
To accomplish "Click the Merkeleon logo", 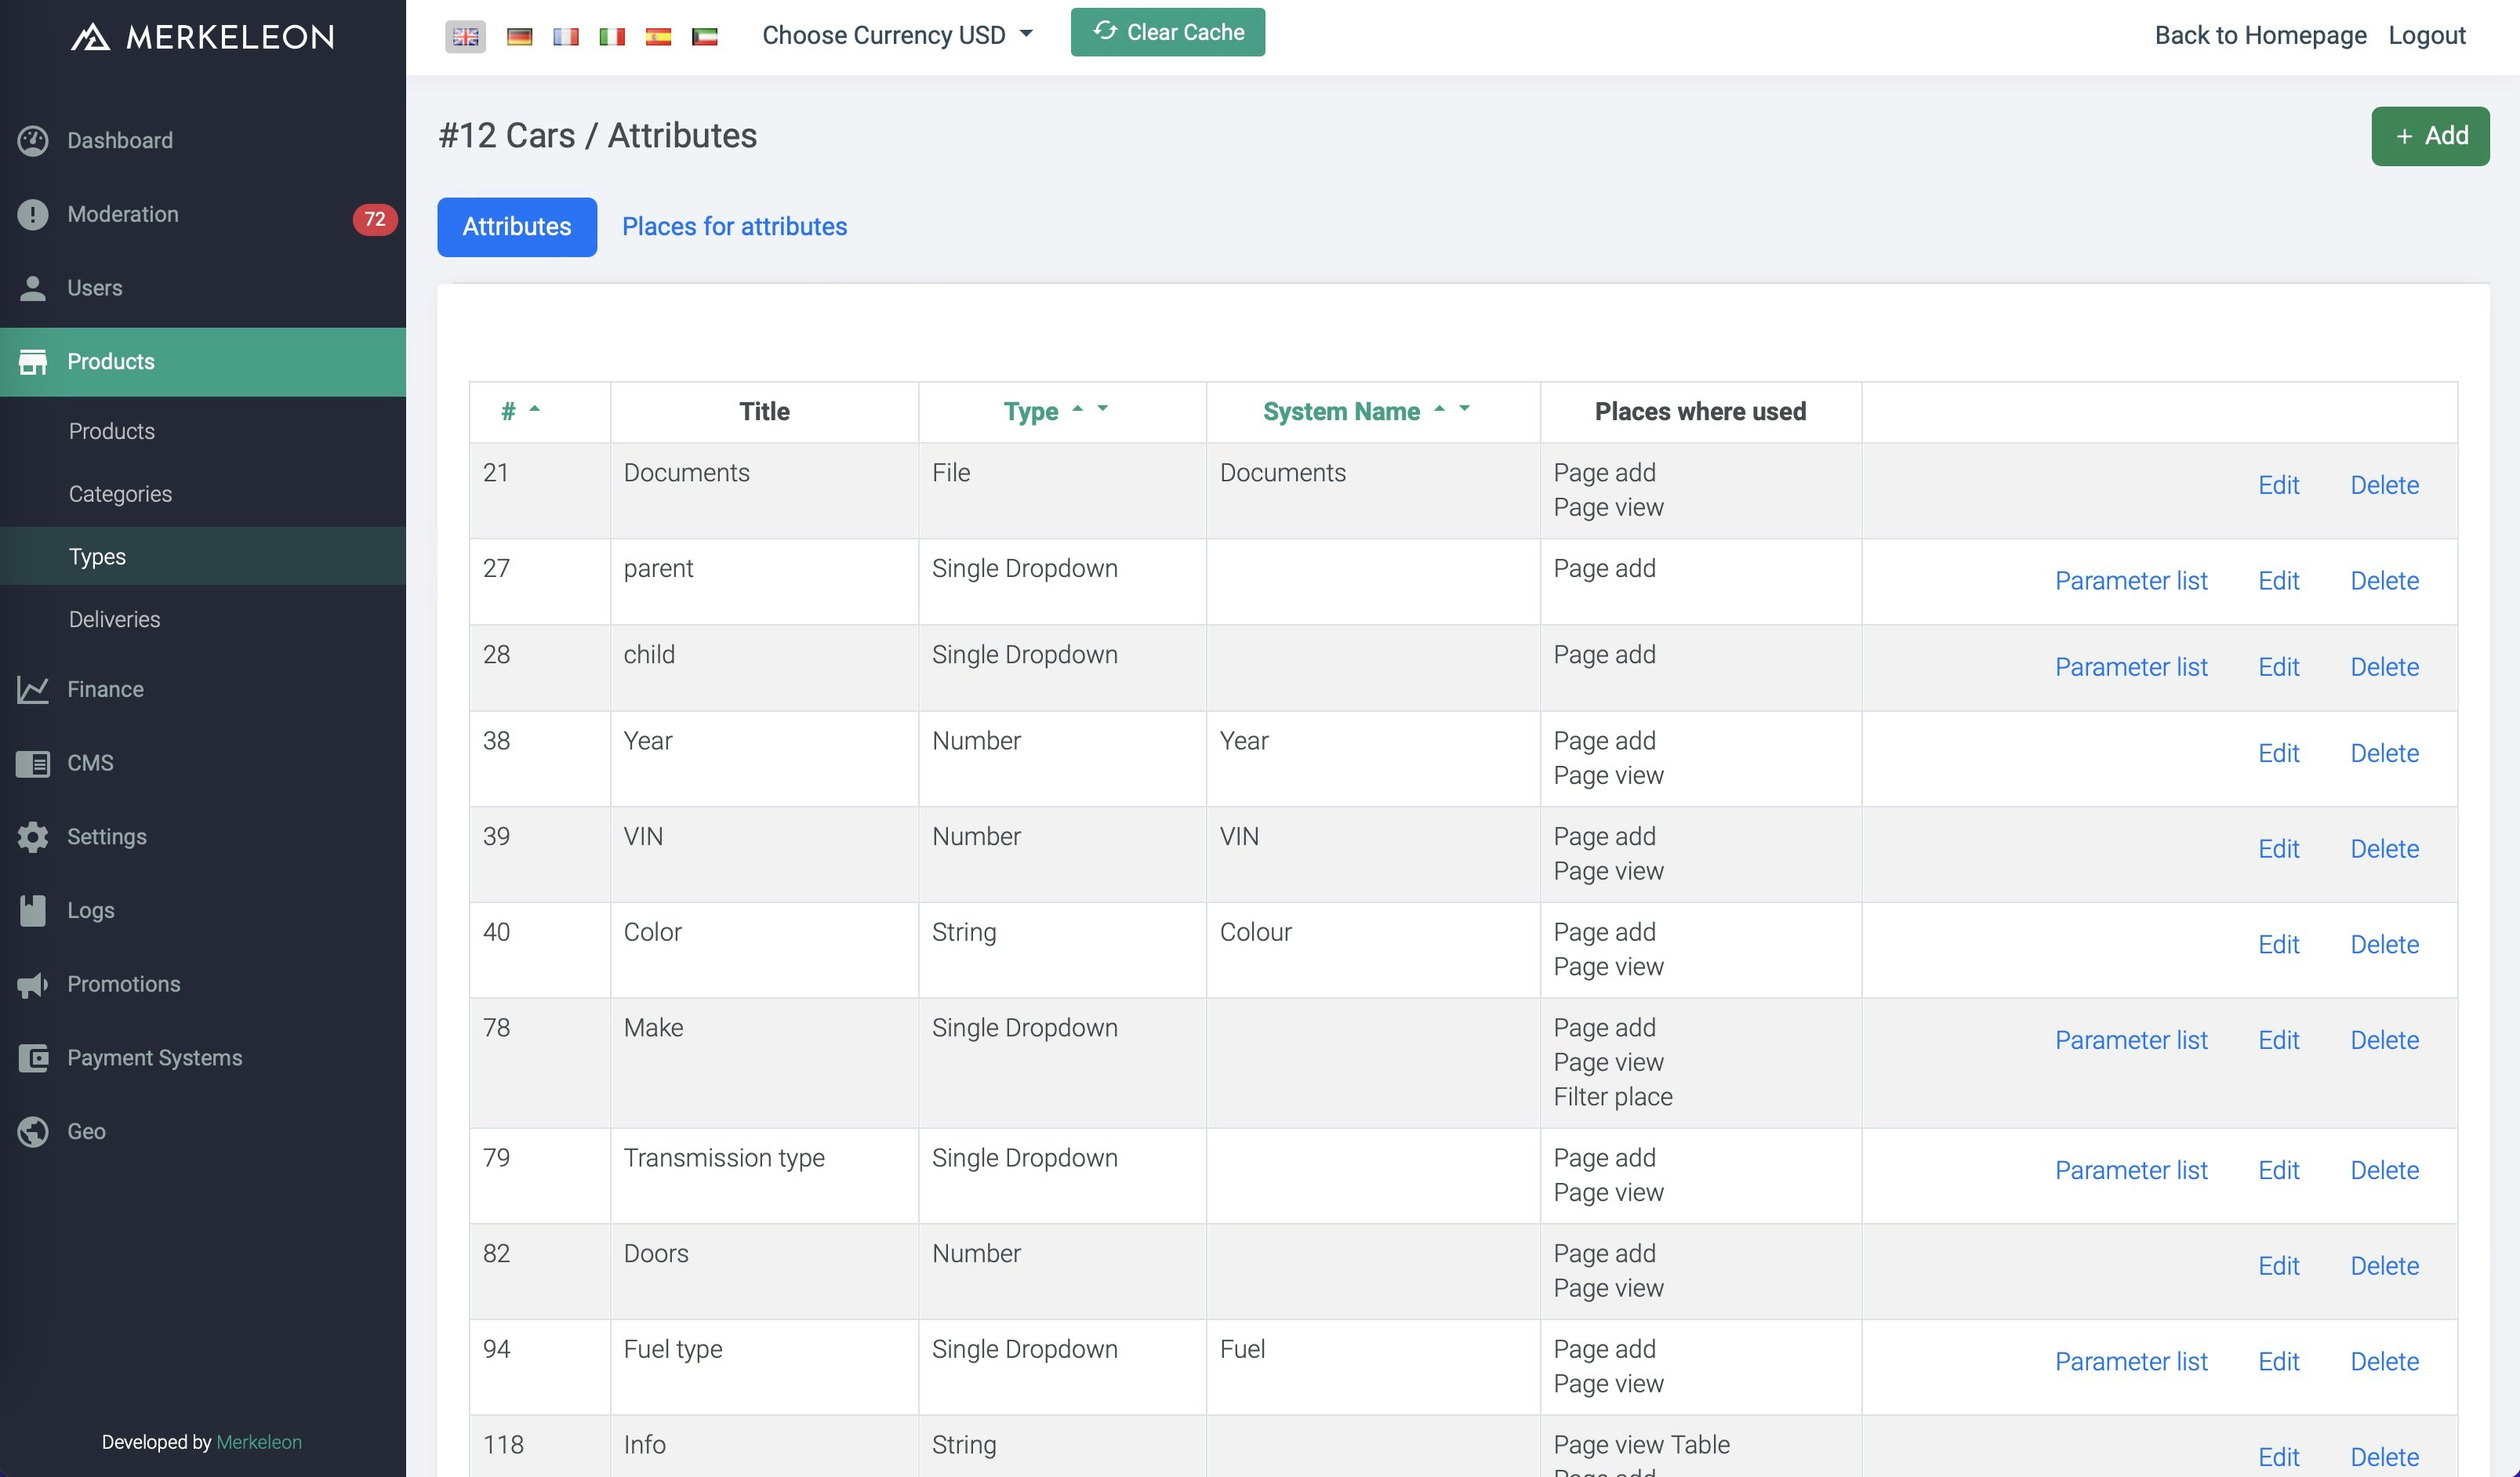I will pyautogui.click(x=202, y=37).
